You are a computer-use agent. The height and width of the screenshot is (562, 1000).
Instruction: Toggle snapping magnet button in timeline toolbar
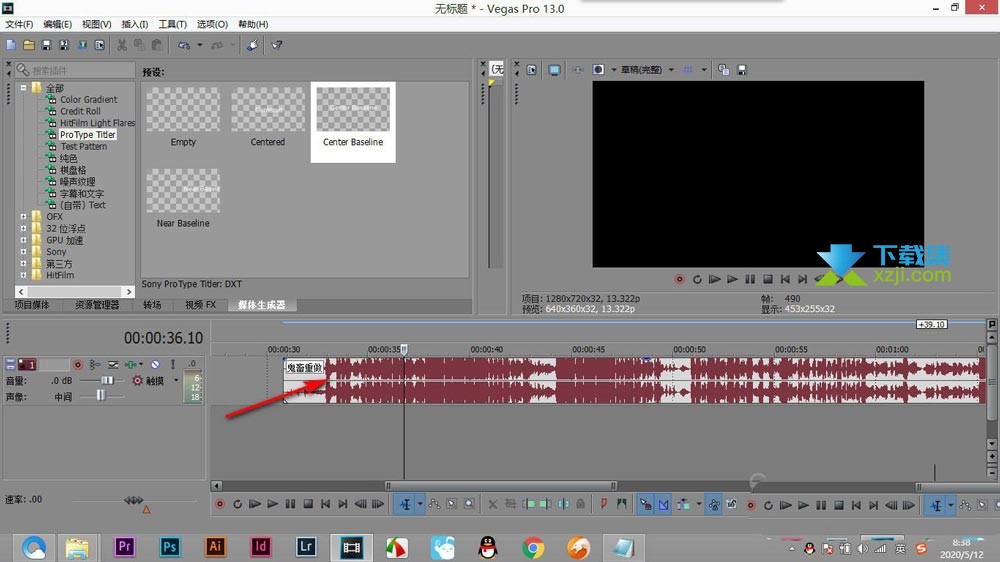pyautogui.click(x=645, y=504)
